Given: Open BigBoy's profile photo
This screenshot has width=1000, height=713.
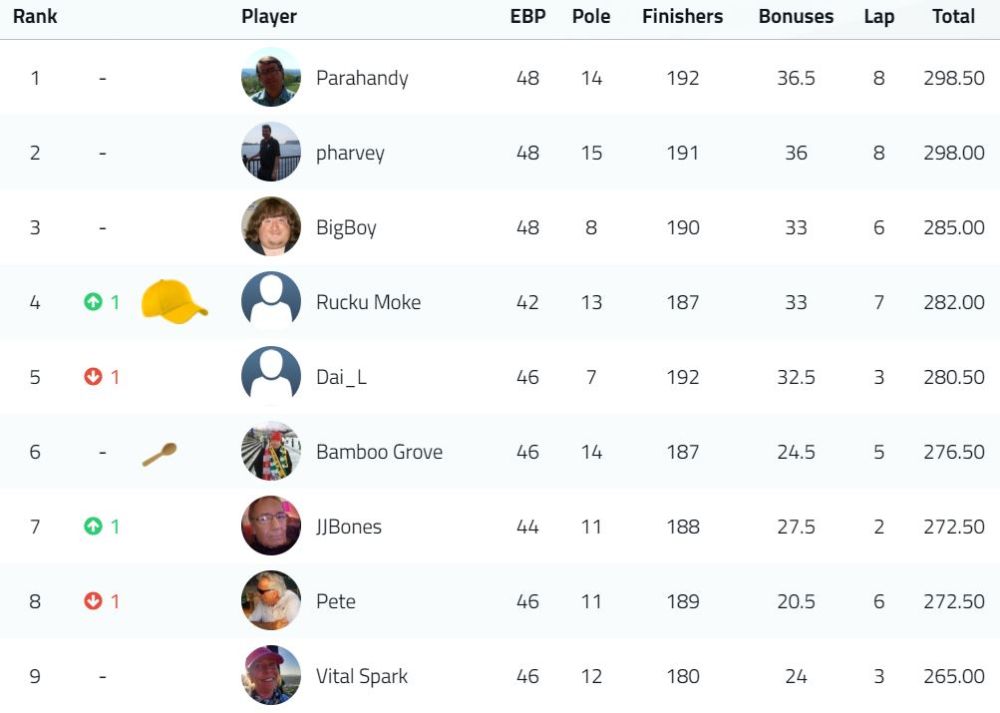Looking at the screenshot, I should click(271, 226).
